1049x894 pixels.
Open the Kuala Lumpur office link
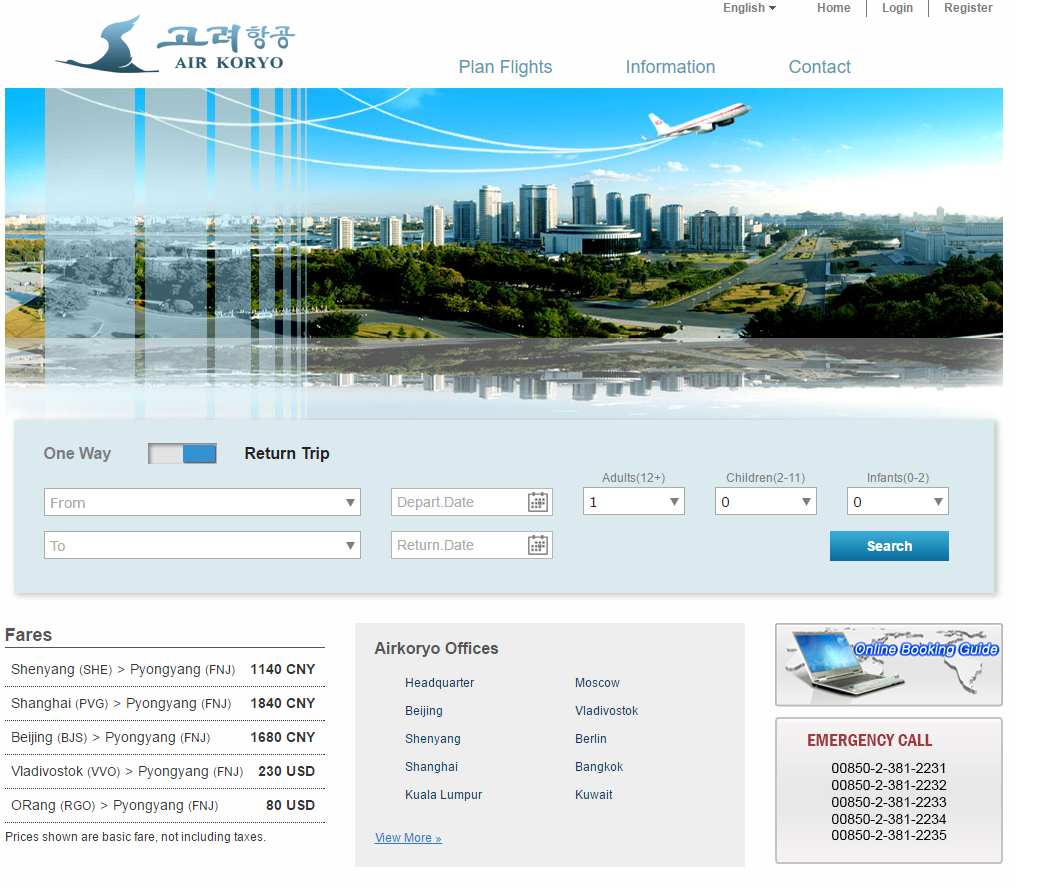click(x=444, y=795)
